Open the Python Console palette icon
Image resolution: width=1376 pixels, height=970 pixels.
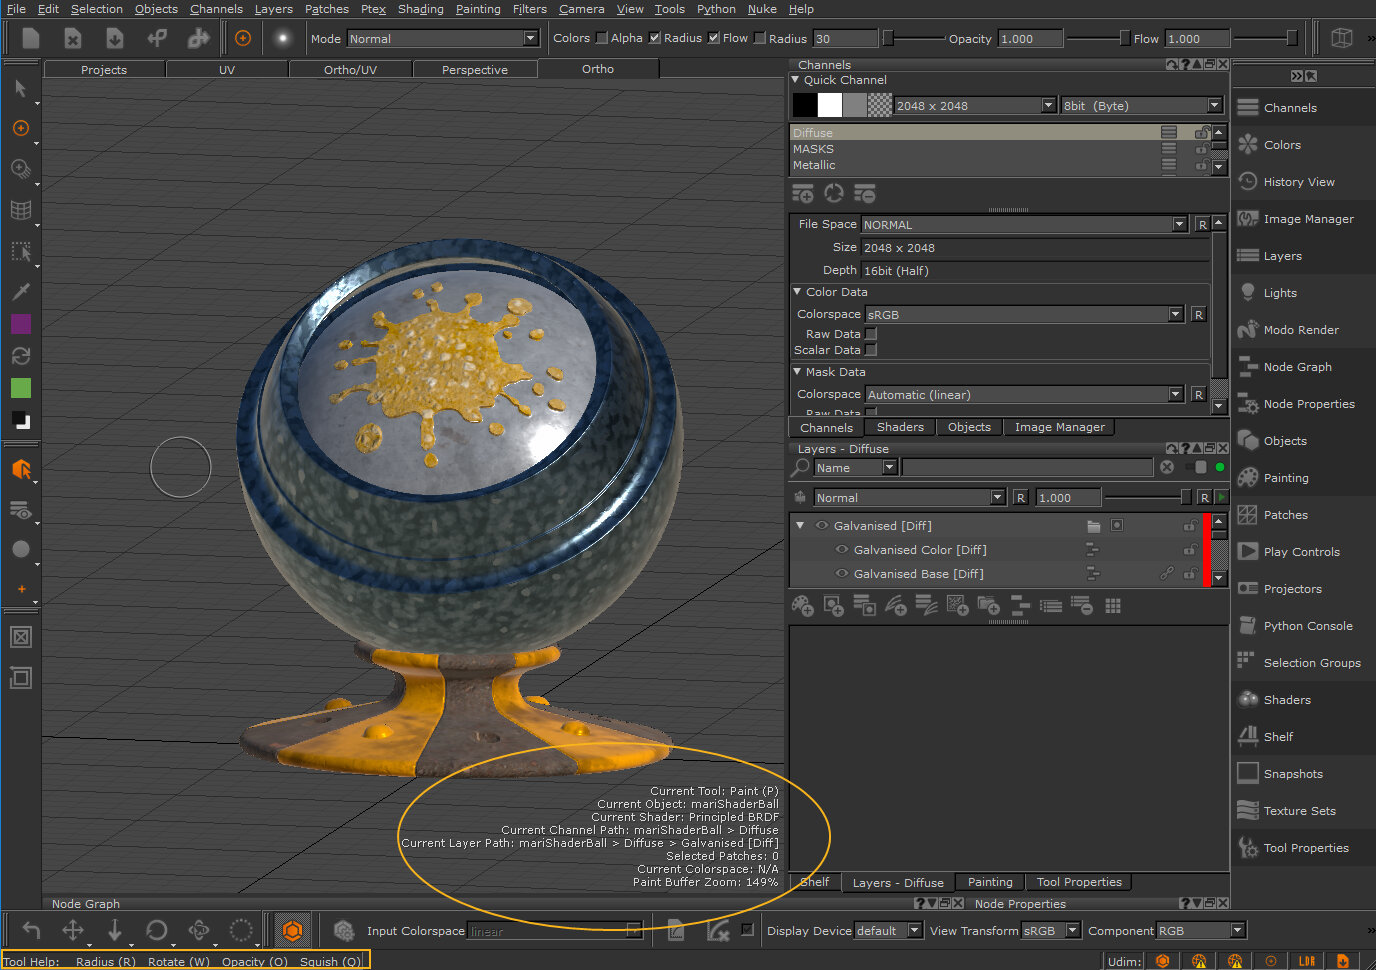click(1248, 626)
